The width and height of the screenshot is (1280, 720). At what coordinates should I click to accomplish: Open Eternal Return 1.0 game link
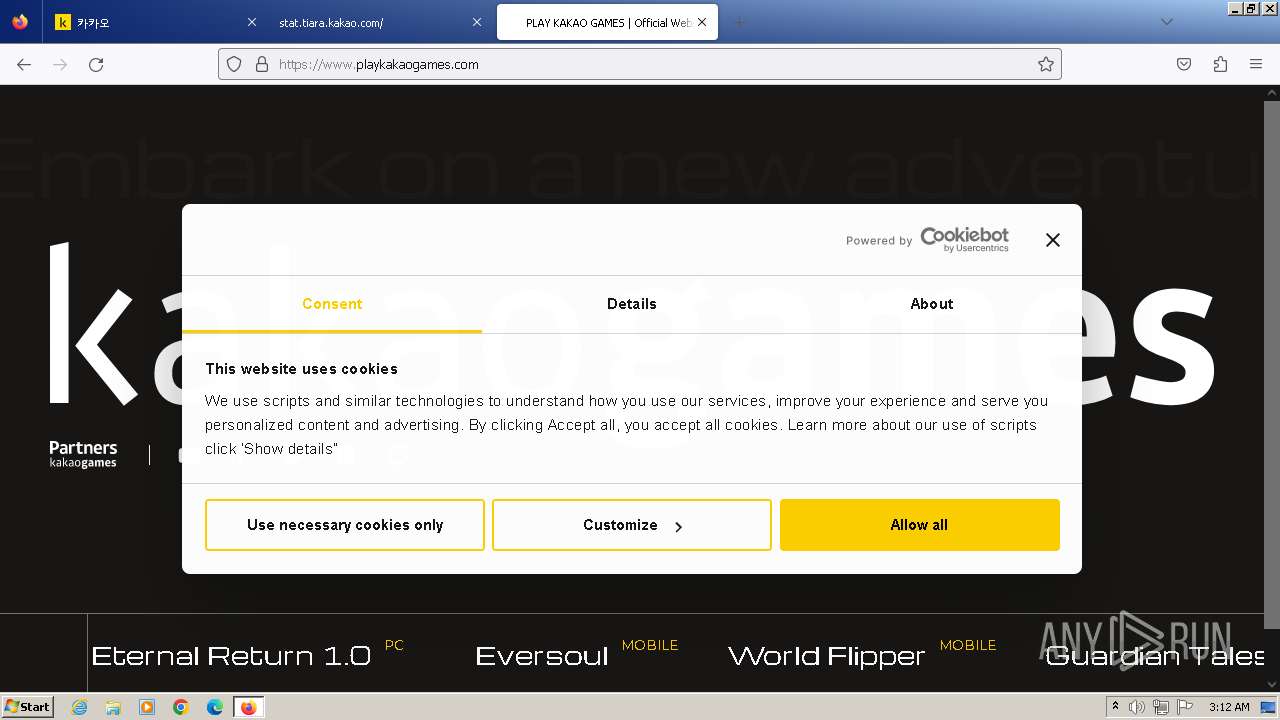pyautogui.click(x=231, y=656)
